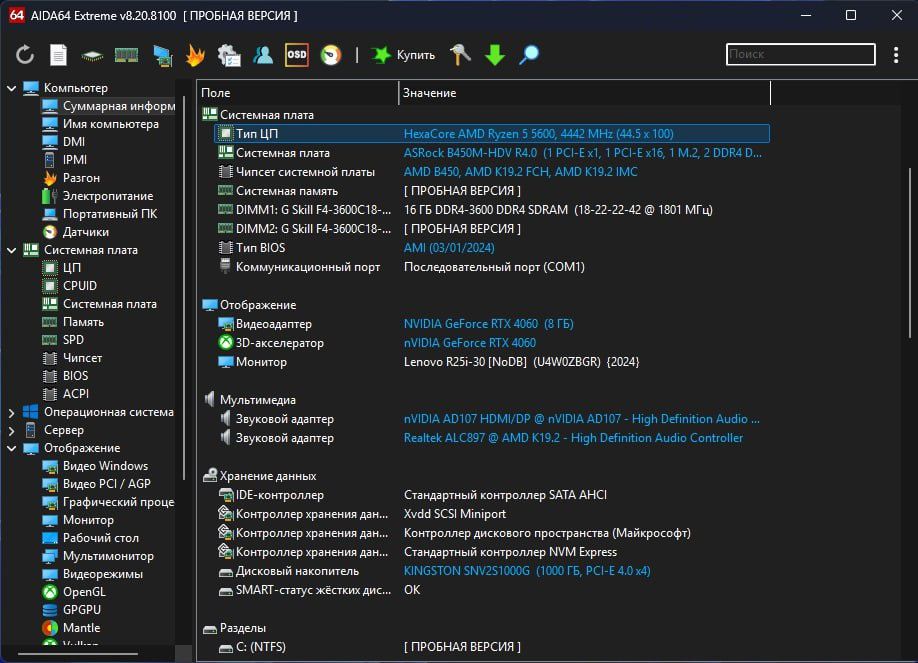Open the NVIDIA GeForce RTX 4060 (8 ГБ) link

point(488,324)
